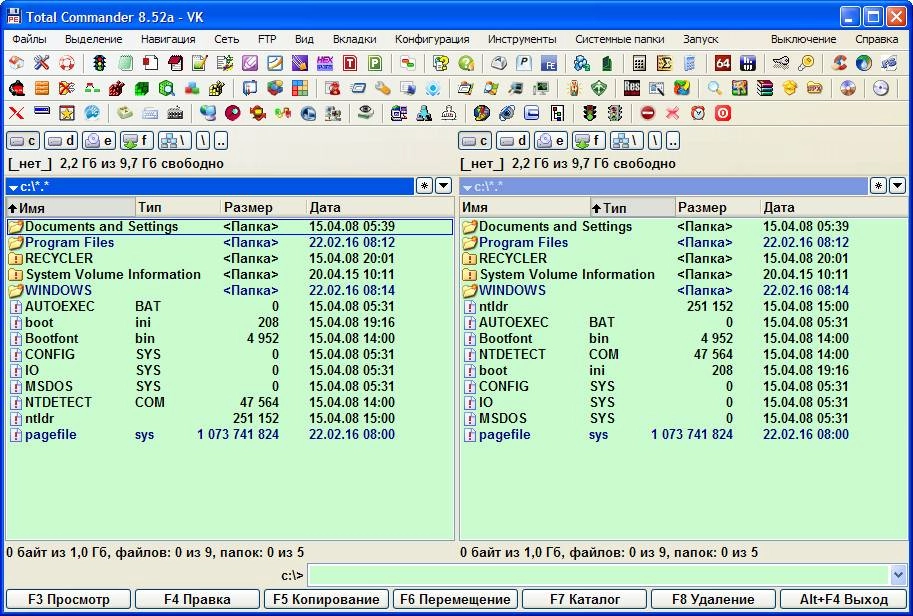Click the red no-entry sign icon

(647, 113)
